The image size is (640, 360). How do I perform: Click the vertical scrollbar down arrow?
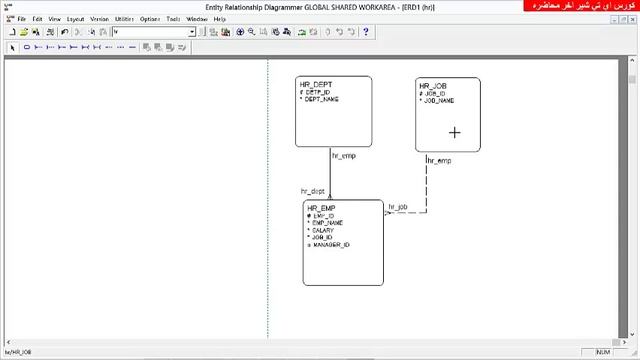[x=632, y=334]
